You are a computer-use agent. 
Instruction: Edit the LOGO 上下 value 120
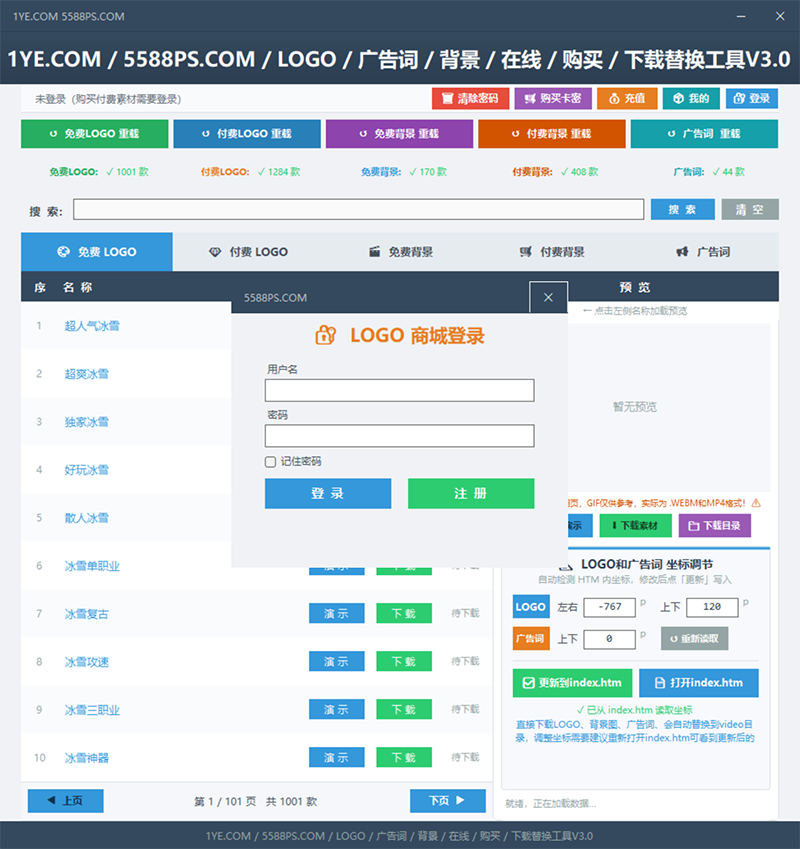[x=712, y=607]
